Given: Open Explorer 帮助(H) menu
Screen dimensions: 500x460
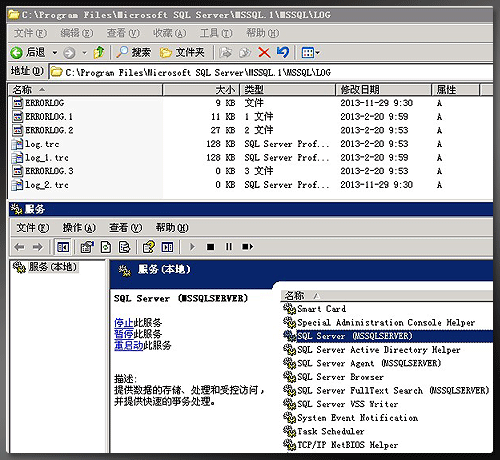Looking at the screenshot, I should click(x=262, y=33).
